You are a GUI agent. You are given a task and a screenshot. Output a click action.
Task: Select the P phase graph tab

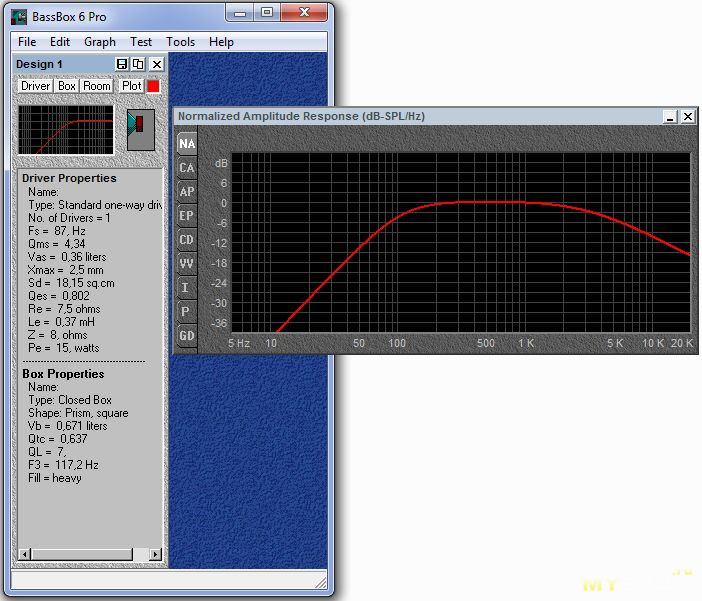(187, 311)
